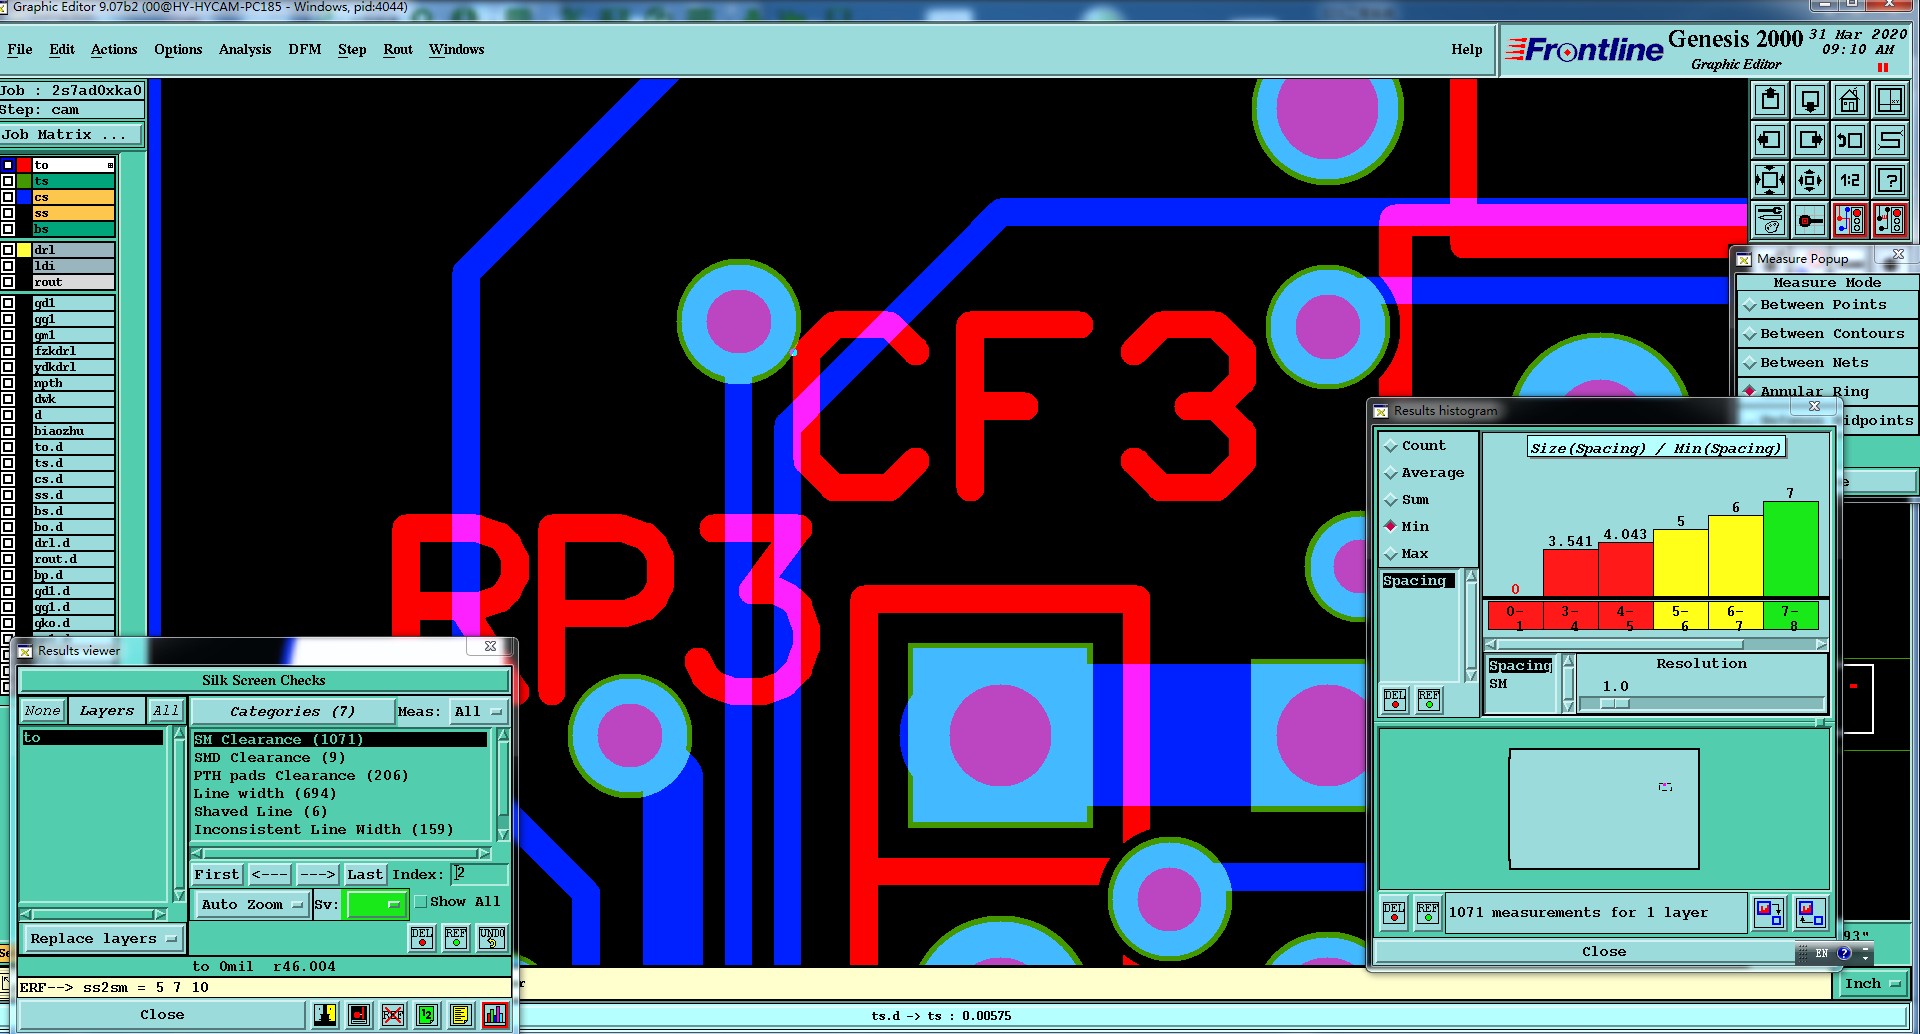Viewport: 1920px width, 1034px height.
Task: Open the DFM menu
Action: (x=305, y=50)
